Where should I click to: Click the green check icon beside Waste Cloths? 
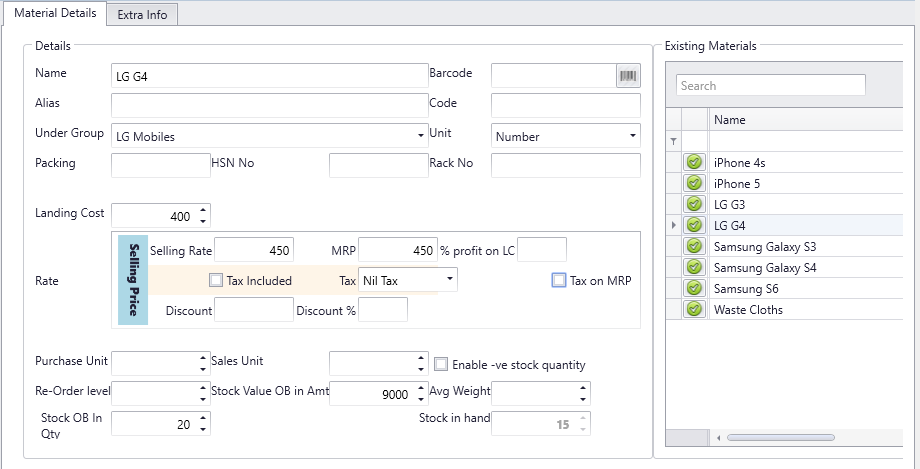click(694, 309)
